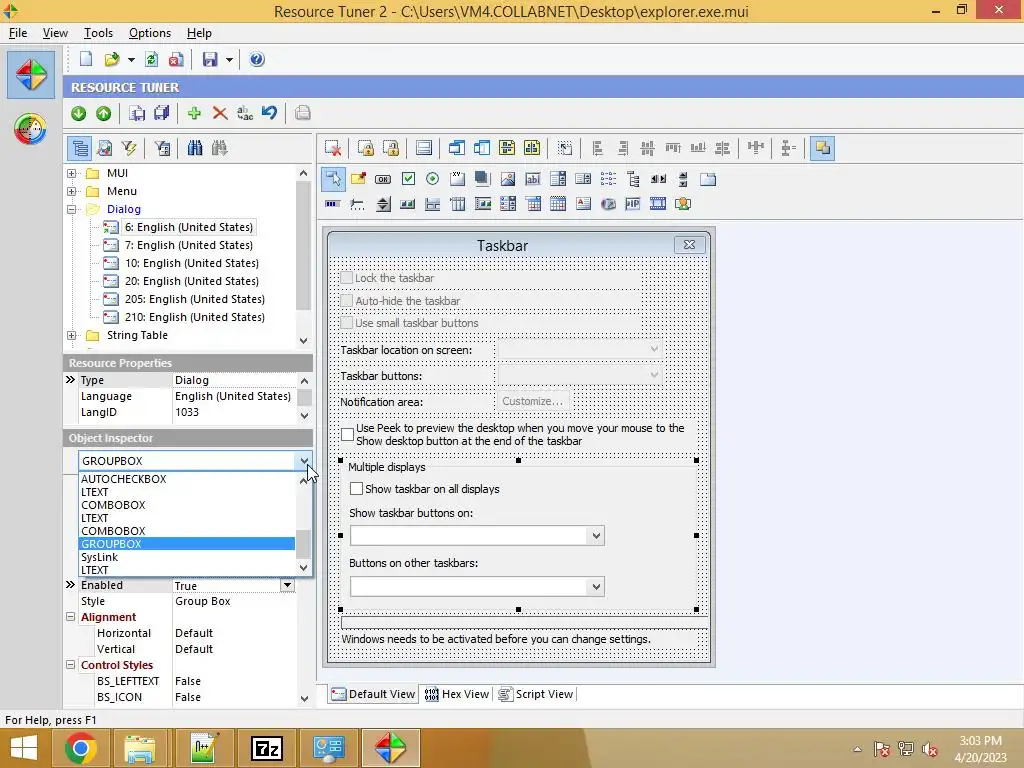Select dialog 10: English (United States)
The width and height of the screenshot is (1024, 768).
[x=191, y=263]
